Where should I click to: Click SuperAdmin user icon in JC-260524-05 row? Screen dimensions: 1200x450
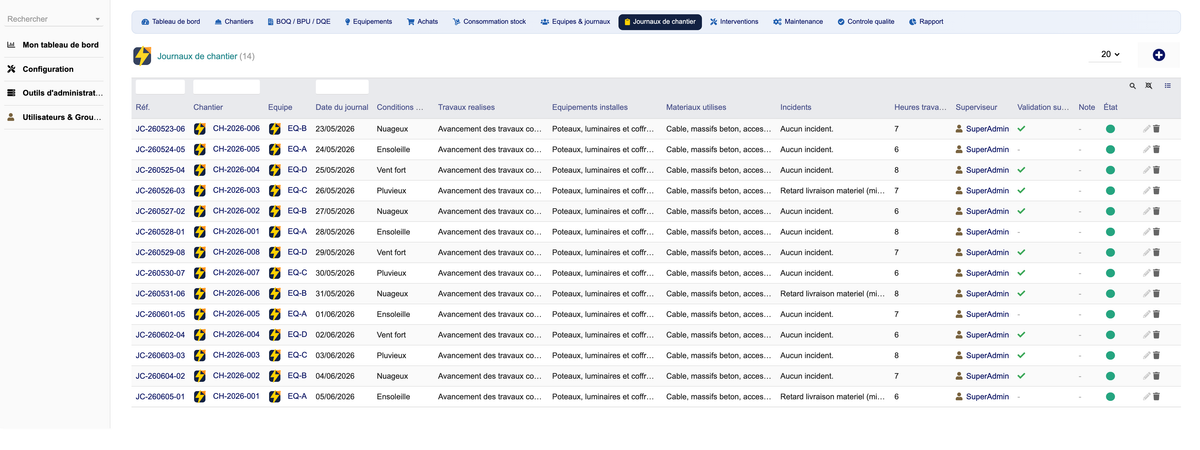[959, 150]
